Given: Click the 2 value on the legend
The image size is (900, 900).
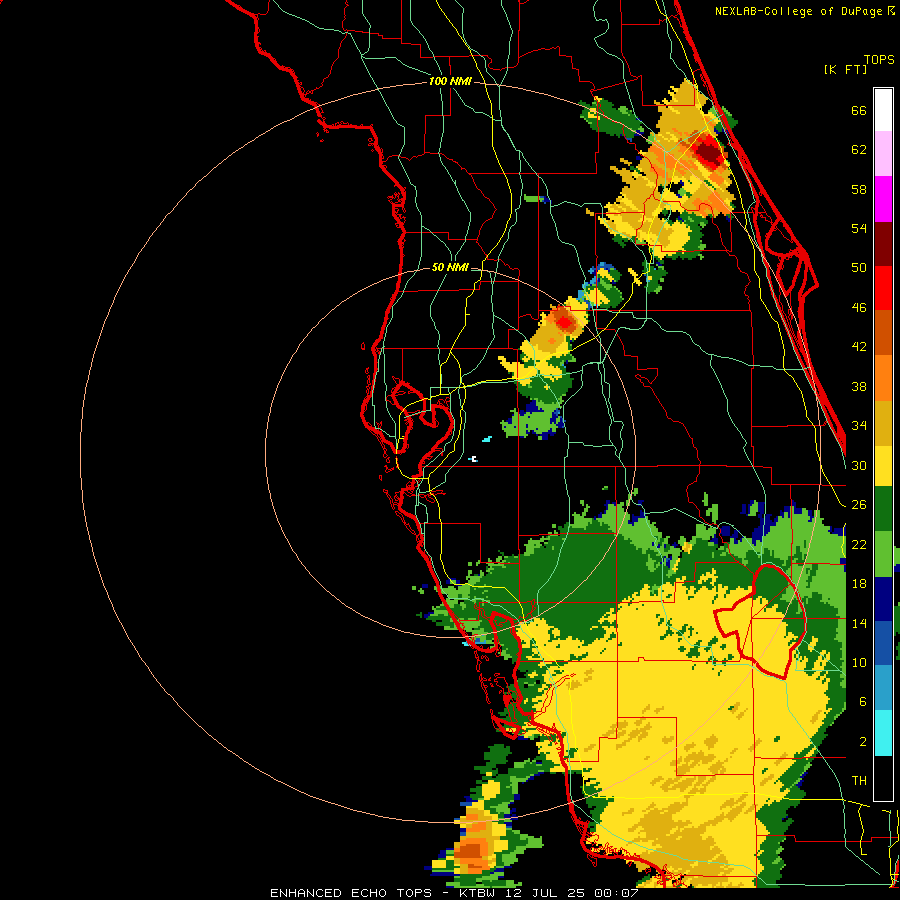Looking at the screenshot, I should [x=862, y=742].
